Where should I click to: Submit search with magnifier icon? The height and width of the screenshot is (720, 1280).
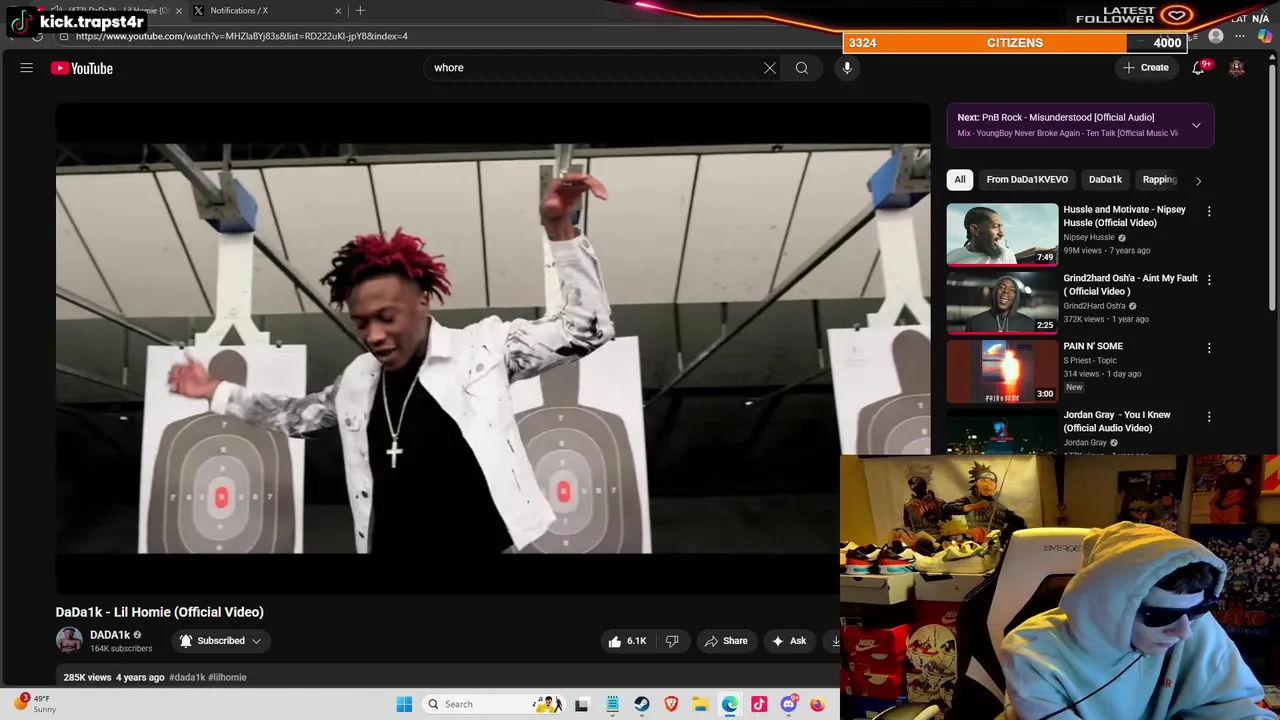(x=802, y=68)
